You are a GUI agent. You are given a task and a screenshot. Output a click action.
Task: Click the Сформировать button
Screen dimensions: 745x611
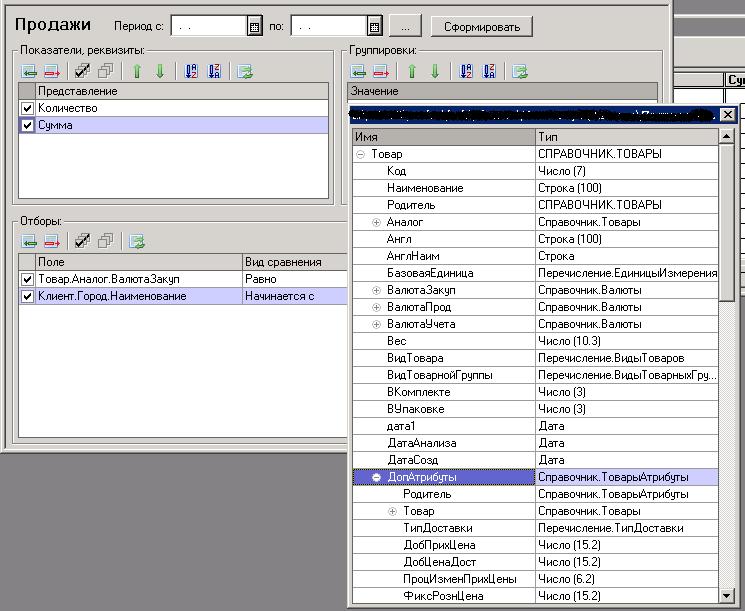481,26
